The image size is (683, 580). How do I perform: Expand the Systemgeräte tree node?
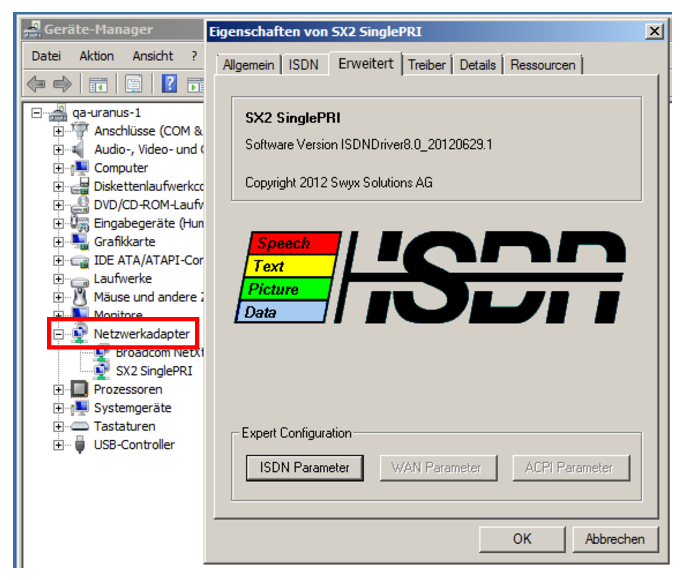tap(59, 408)
